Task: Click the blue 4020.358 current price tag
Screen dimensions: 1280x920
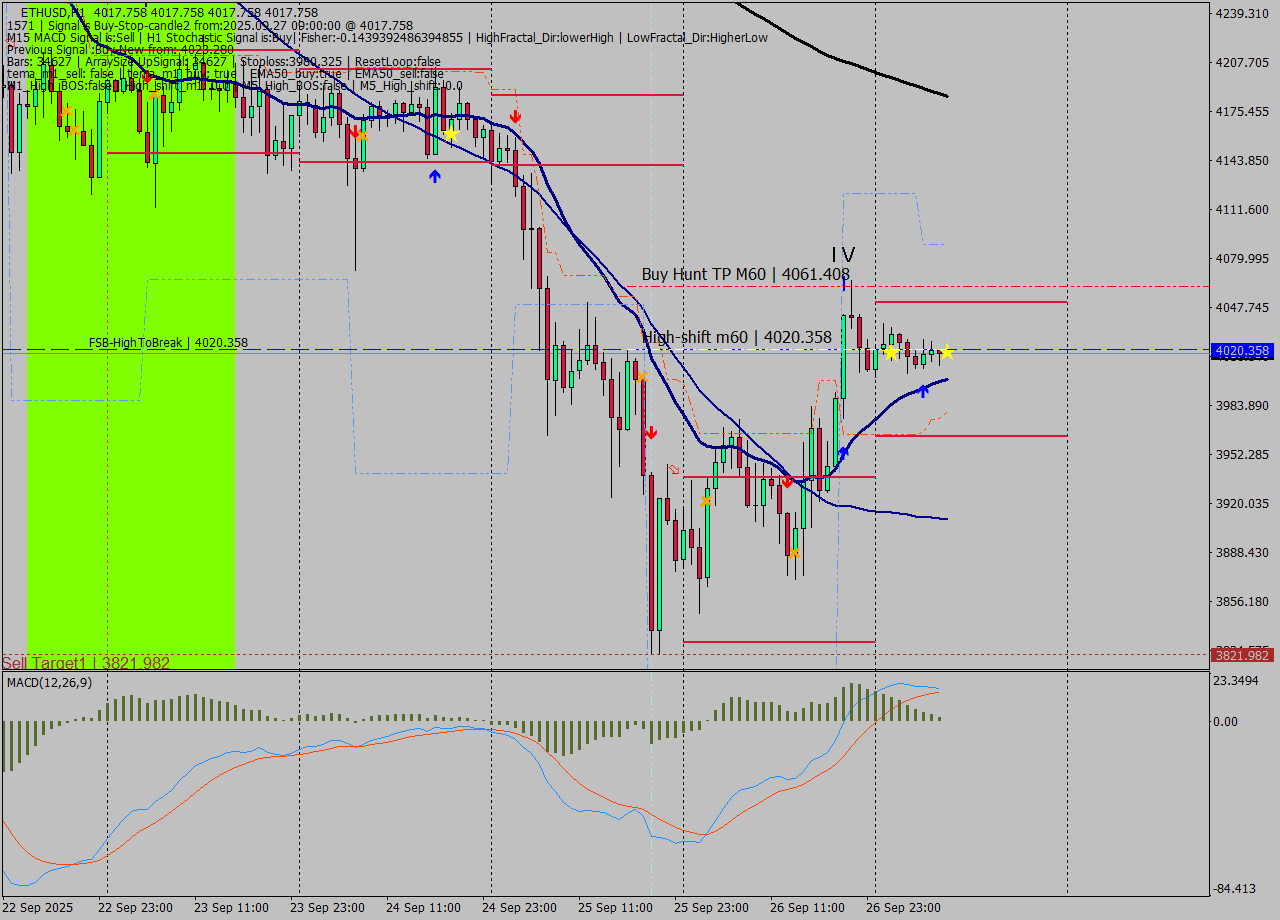Action: coord(1240,351)
